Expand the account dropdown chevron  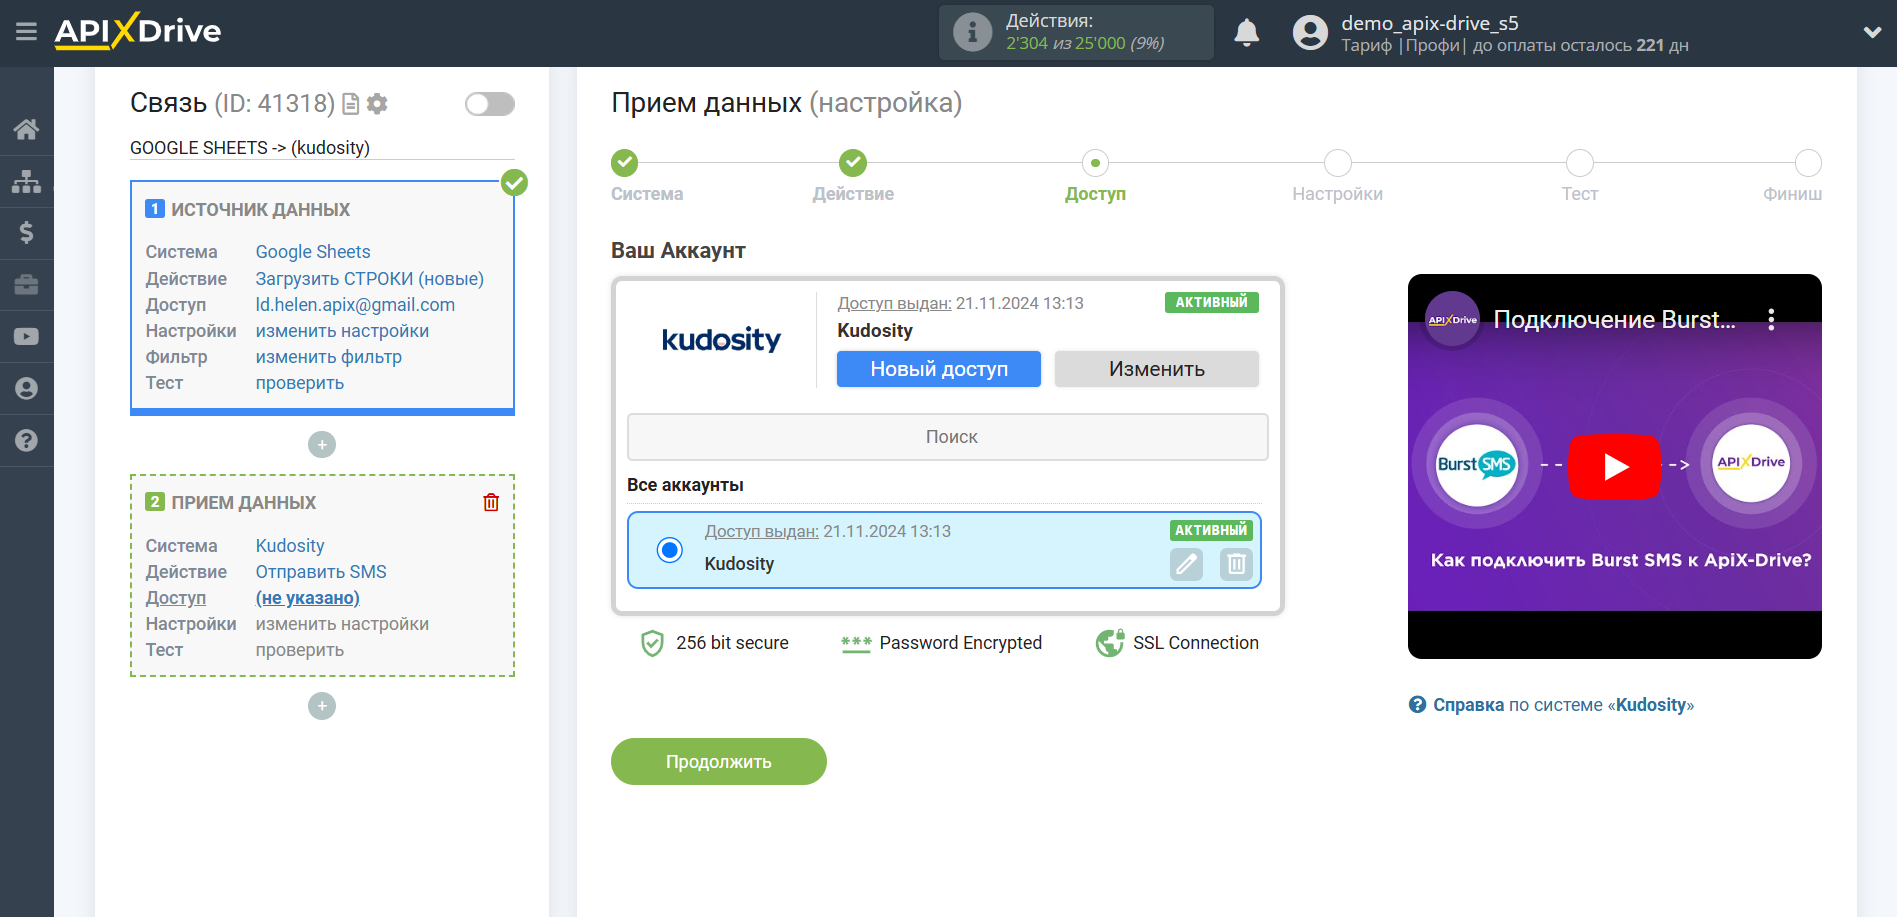tap(1872, 32)
